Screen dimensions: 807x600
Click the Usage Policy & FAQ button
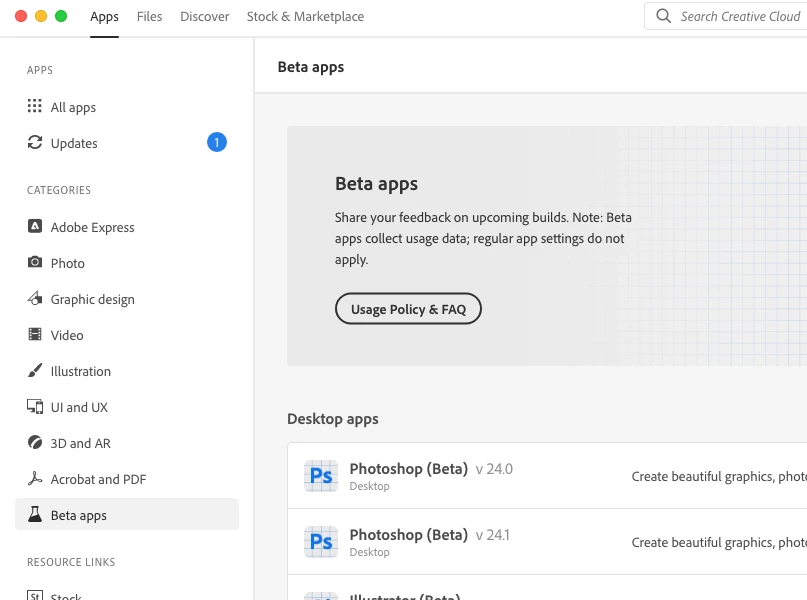click(x=408, y=309)
